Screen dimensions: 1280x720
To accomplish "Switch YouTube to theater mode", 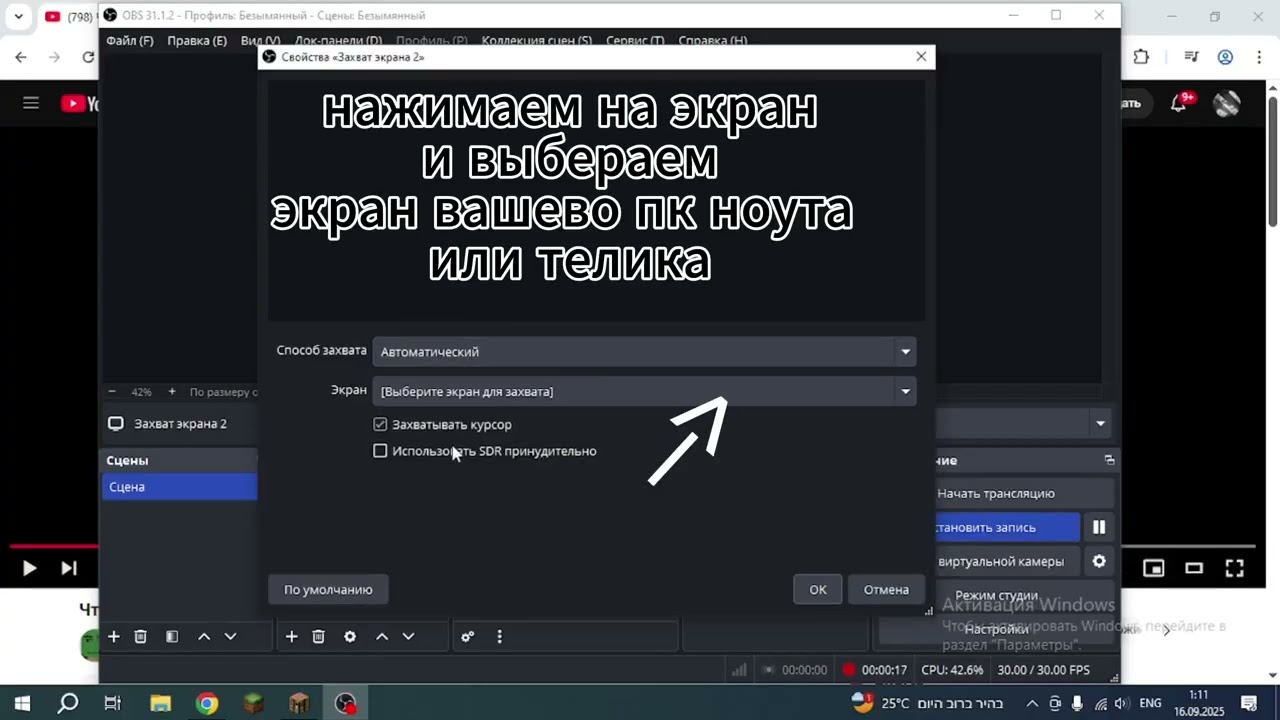I will coord(1194,568).
